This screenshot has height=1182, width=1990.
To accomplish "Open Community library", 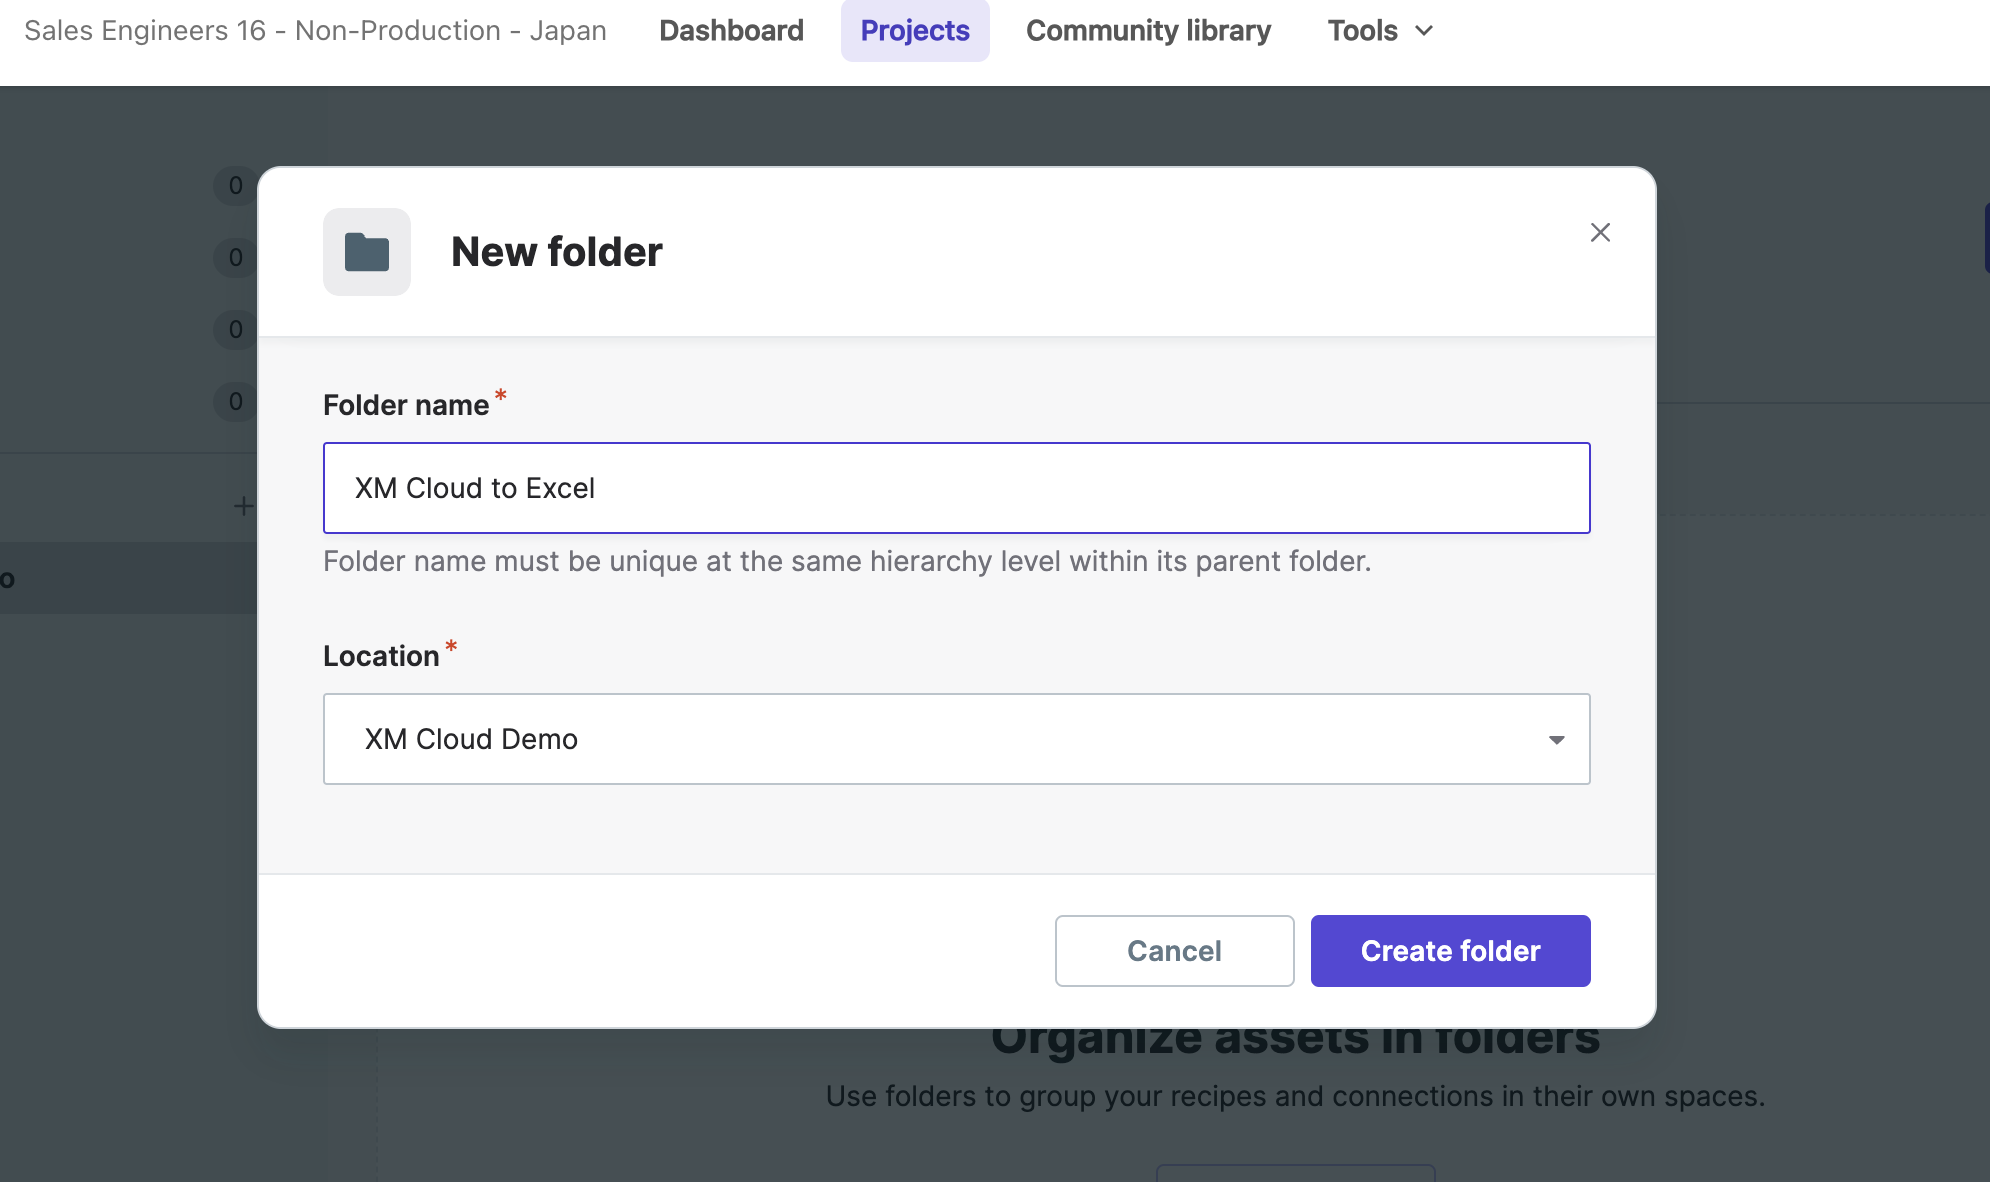I will 1148,31.
